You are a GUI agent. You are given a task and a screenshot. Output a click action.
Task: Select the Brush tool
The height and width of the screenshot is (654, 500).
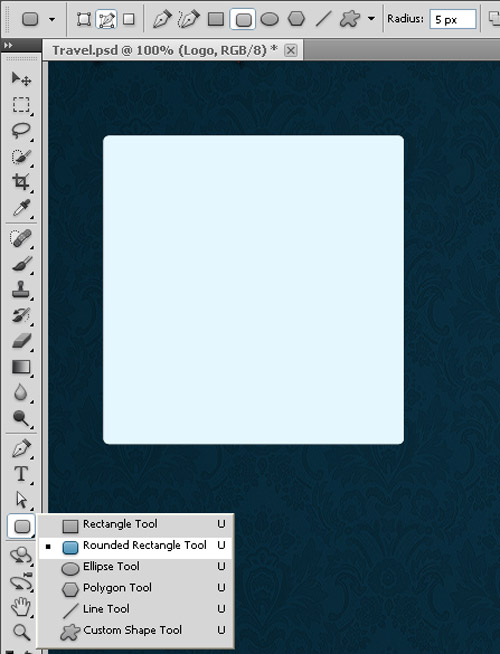[21, 264]
